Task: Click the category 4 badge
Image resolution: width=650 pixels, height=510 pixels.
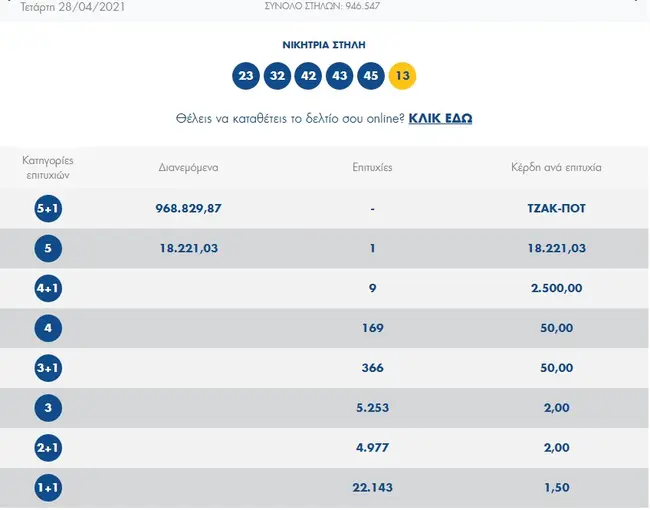Action: click(48, 328)
